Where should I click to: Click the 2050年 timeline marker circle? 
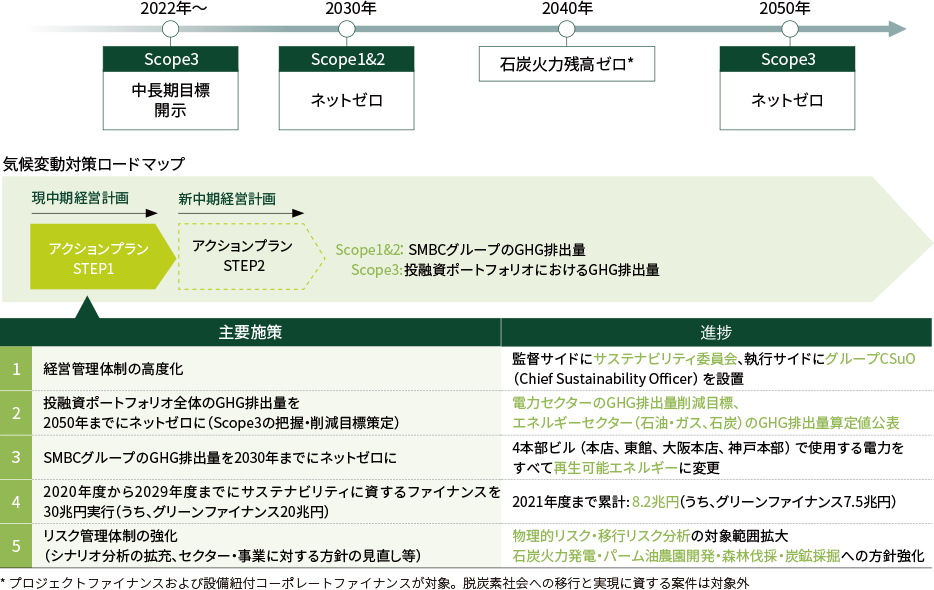790,29
